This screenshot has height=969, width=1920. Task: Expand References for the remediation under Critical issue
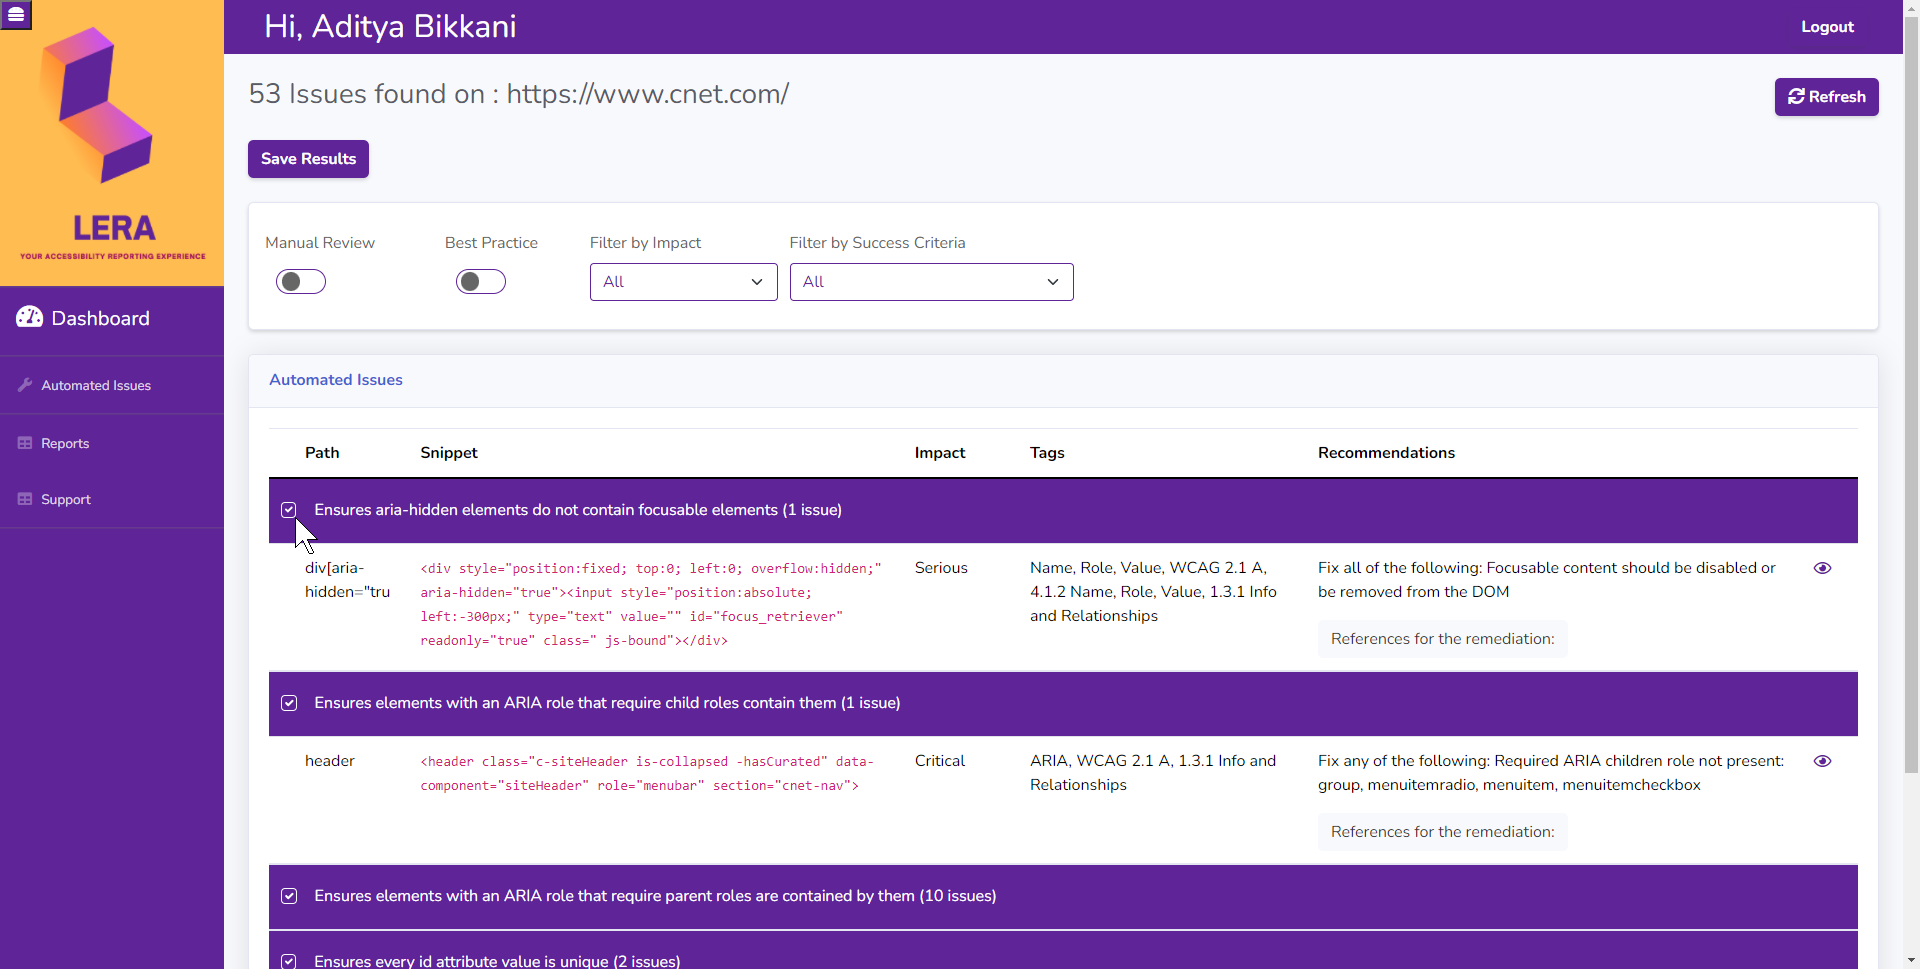click(1442, 832)
